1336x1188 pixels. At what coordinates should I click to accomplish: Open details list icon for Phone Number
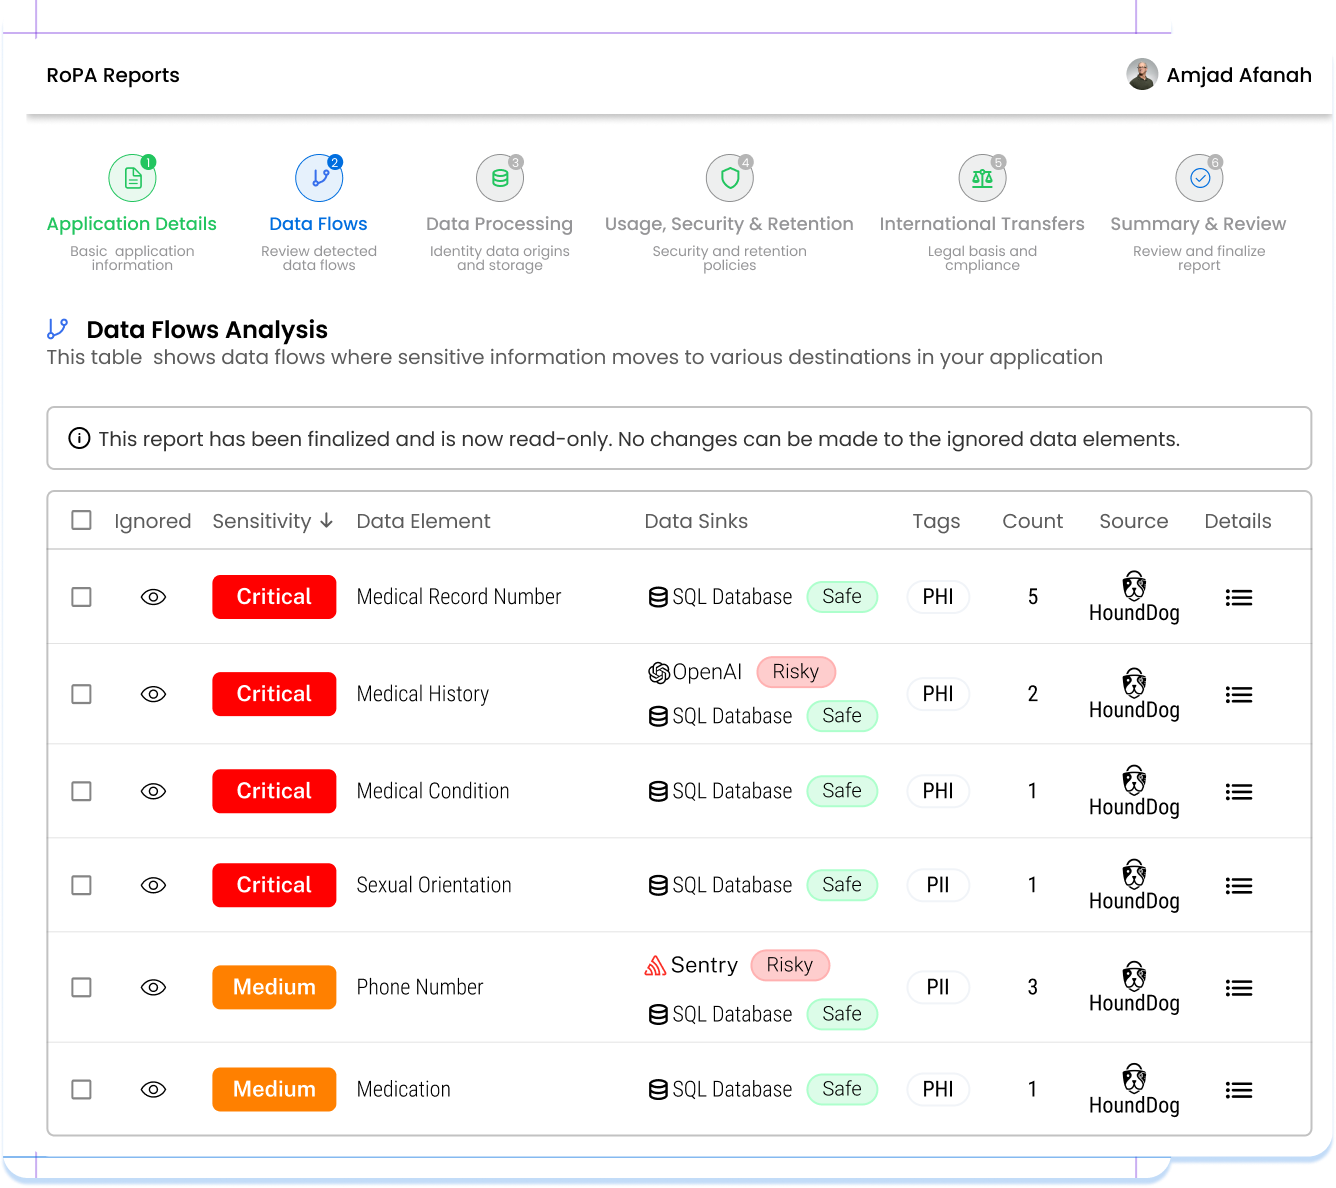coord(1238,988)
